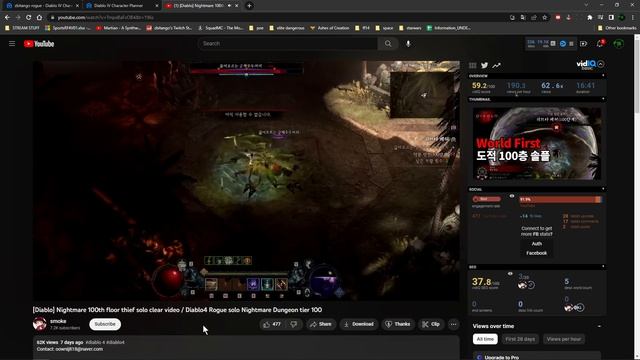Open the smoke channel avatar
The image size is (640, 360).
coord(40,324)
